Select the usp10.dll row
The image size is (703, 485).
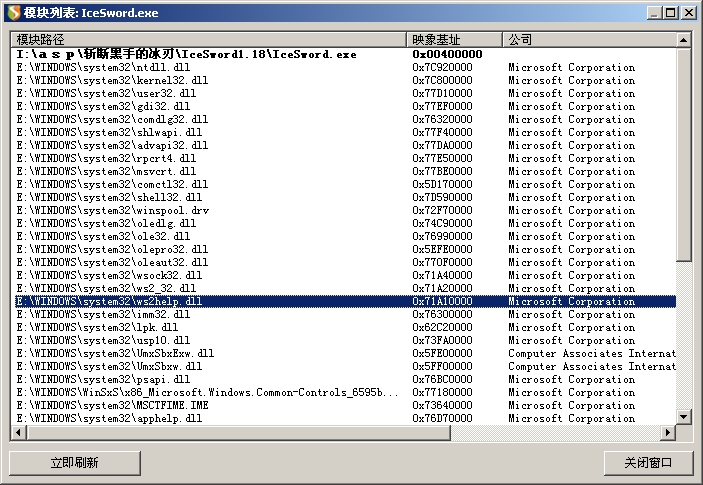coord(344,340)
